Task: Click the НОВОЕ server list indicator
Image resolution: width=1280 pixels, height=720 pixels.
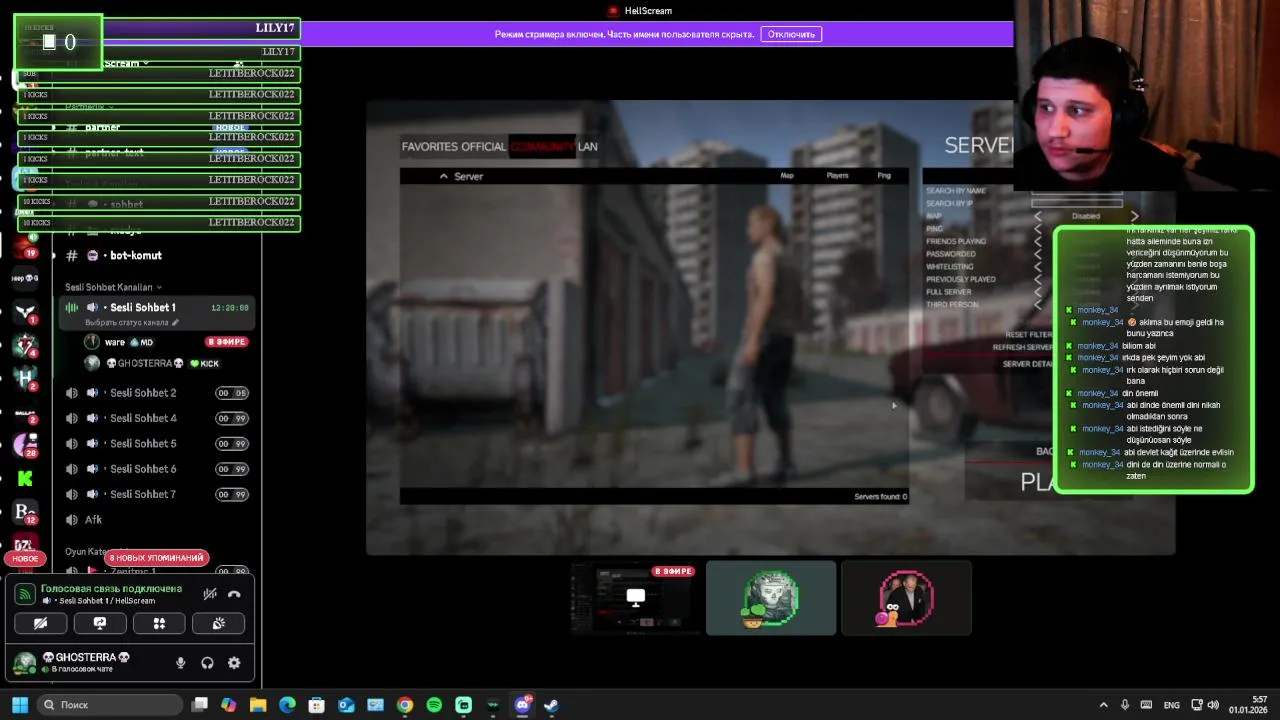Action: point(25,558)
